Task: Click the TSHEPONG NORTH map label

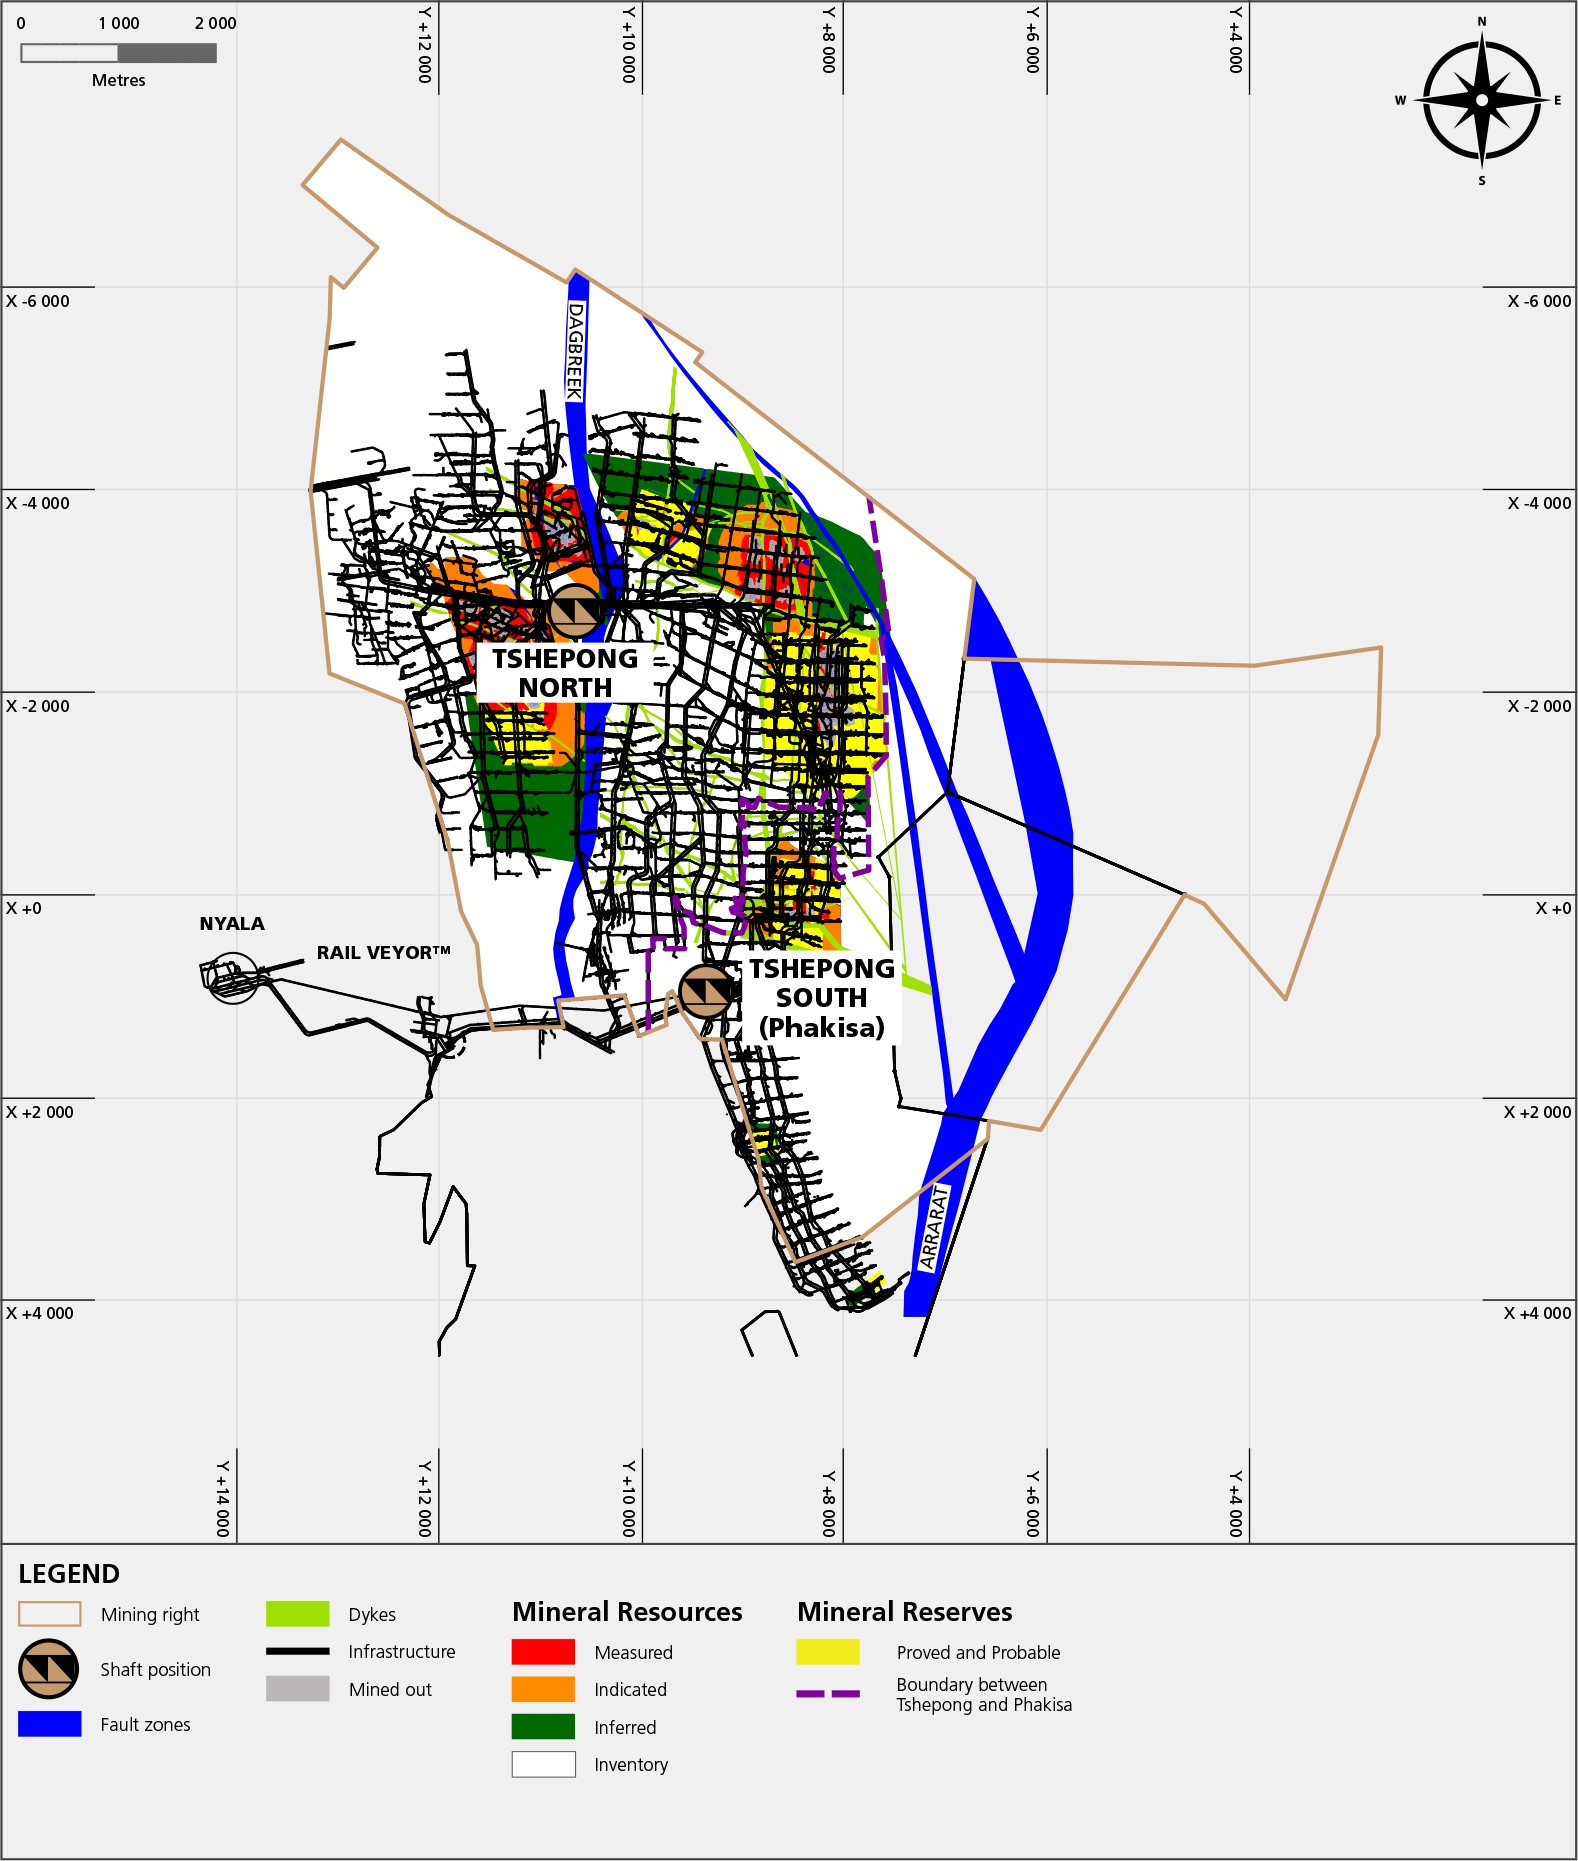Action: 565,673
